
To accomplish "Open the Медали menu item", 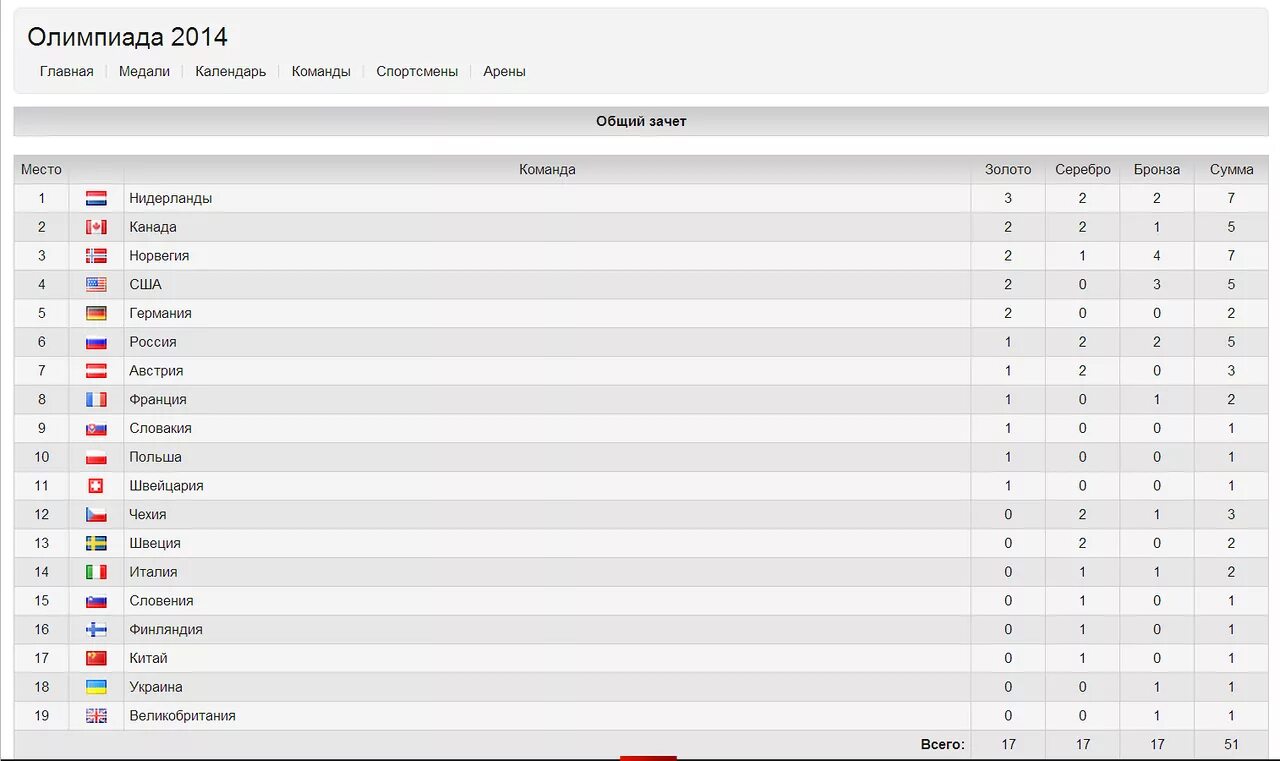I will pyautogui.click(x=144, y=71).
